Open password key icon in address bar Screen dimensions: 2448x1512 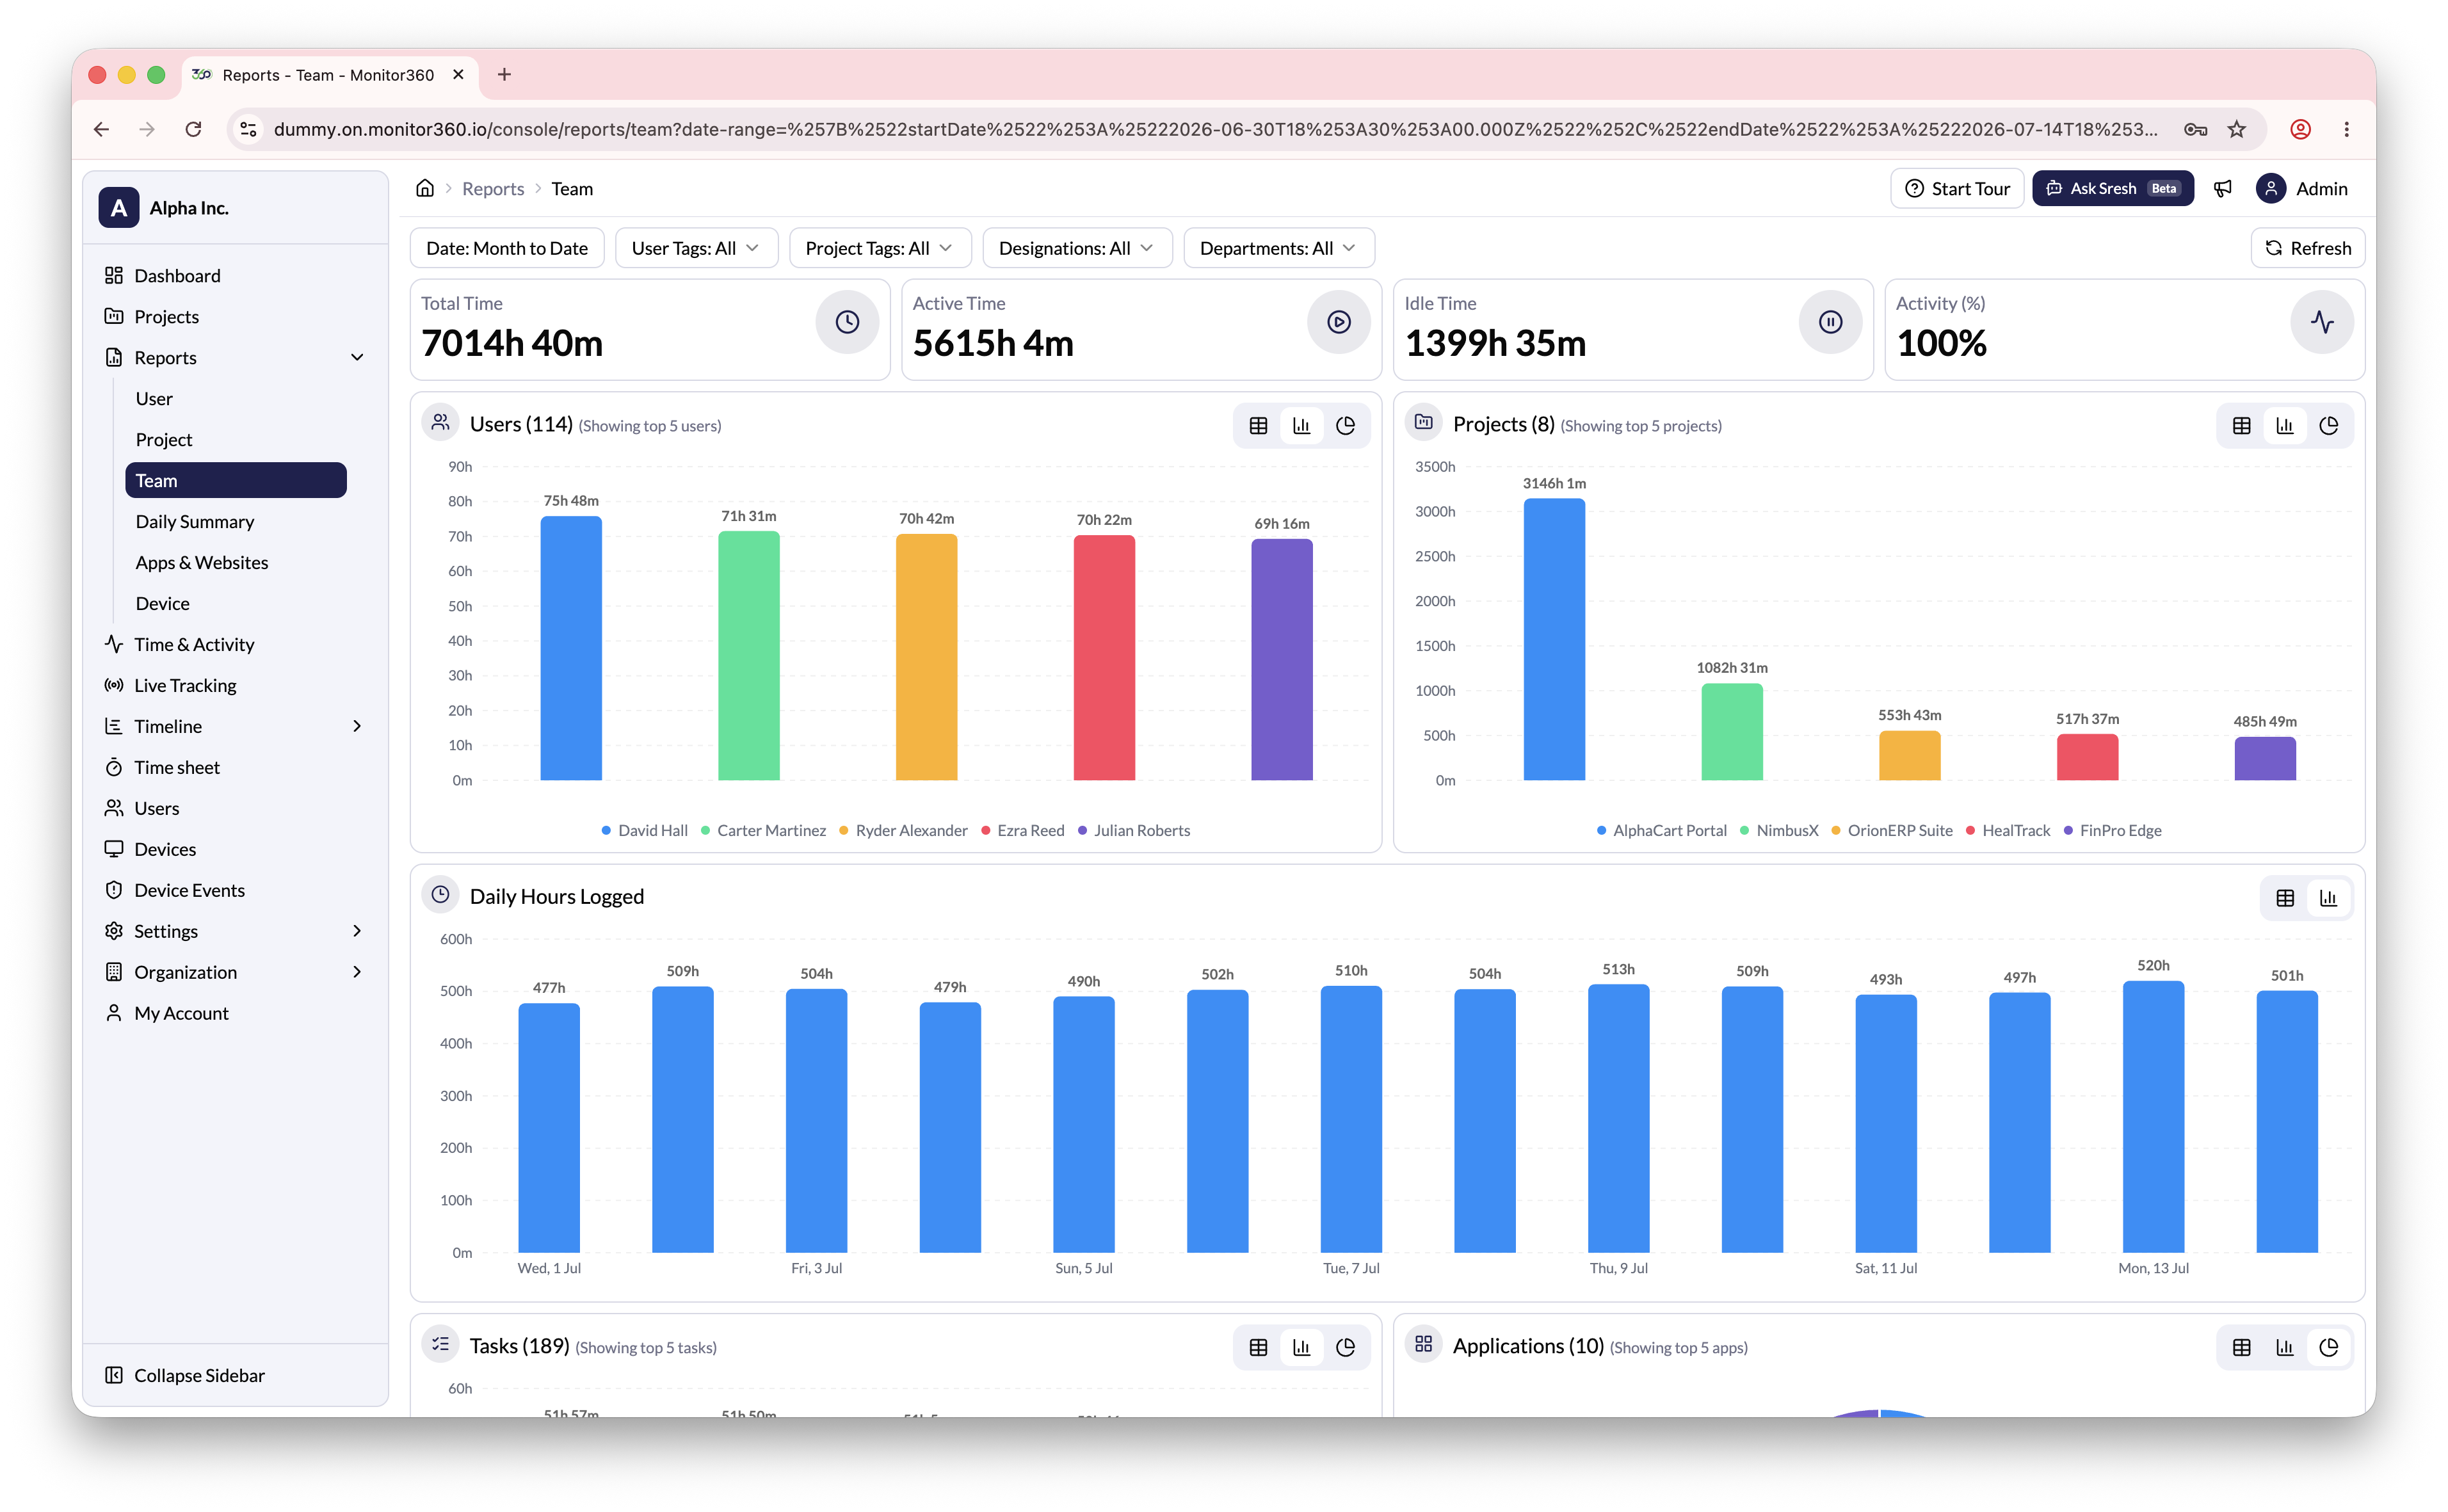(2195, 129)
